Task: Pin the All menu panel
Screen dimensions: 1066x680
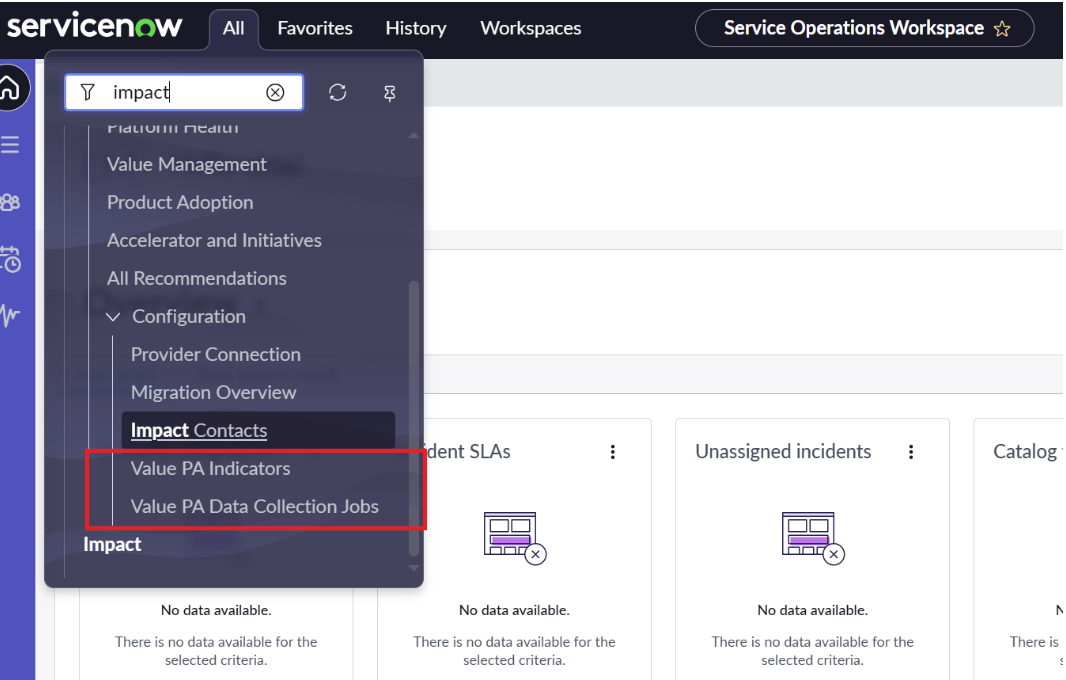Action: click(x=390, y=93)
